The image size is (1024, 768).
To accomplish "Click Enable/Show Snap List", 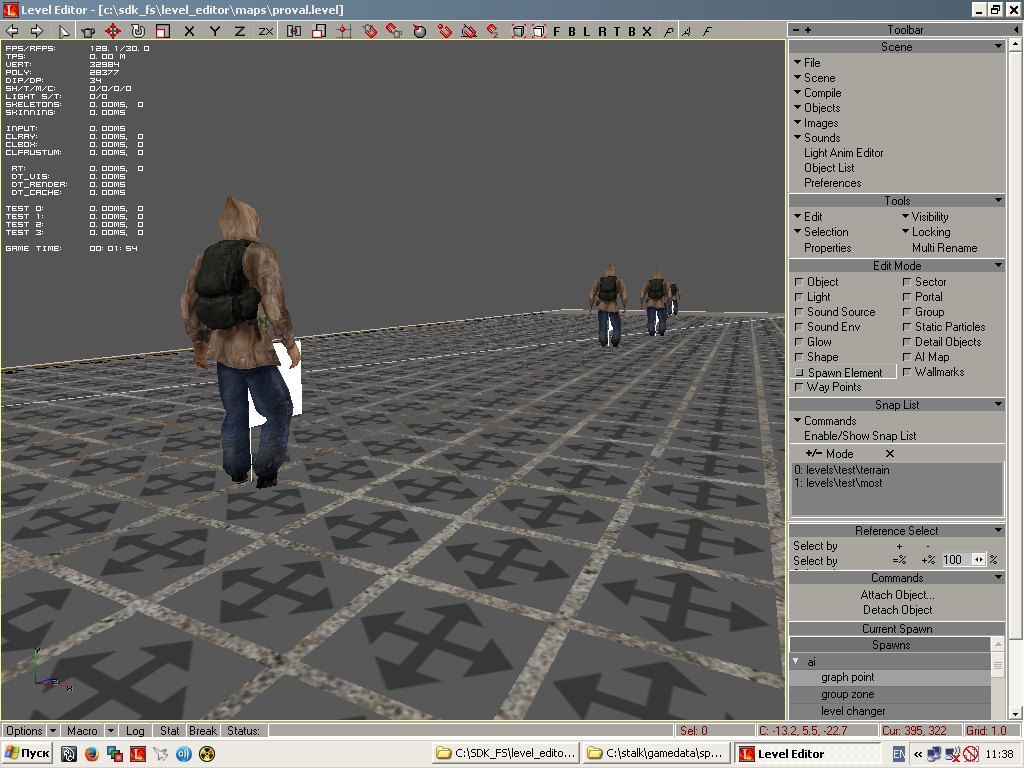I will tap(860, 436).
